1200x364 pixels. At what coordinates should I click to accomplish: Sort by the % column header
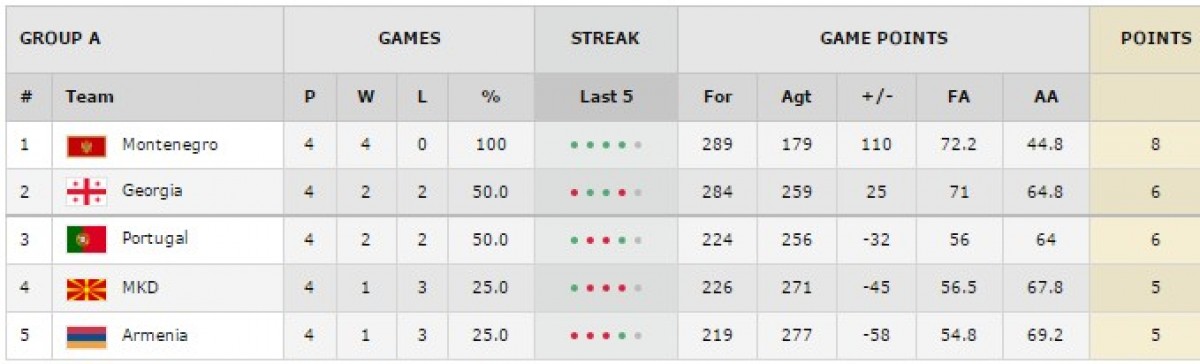click(x=490, y=97)
